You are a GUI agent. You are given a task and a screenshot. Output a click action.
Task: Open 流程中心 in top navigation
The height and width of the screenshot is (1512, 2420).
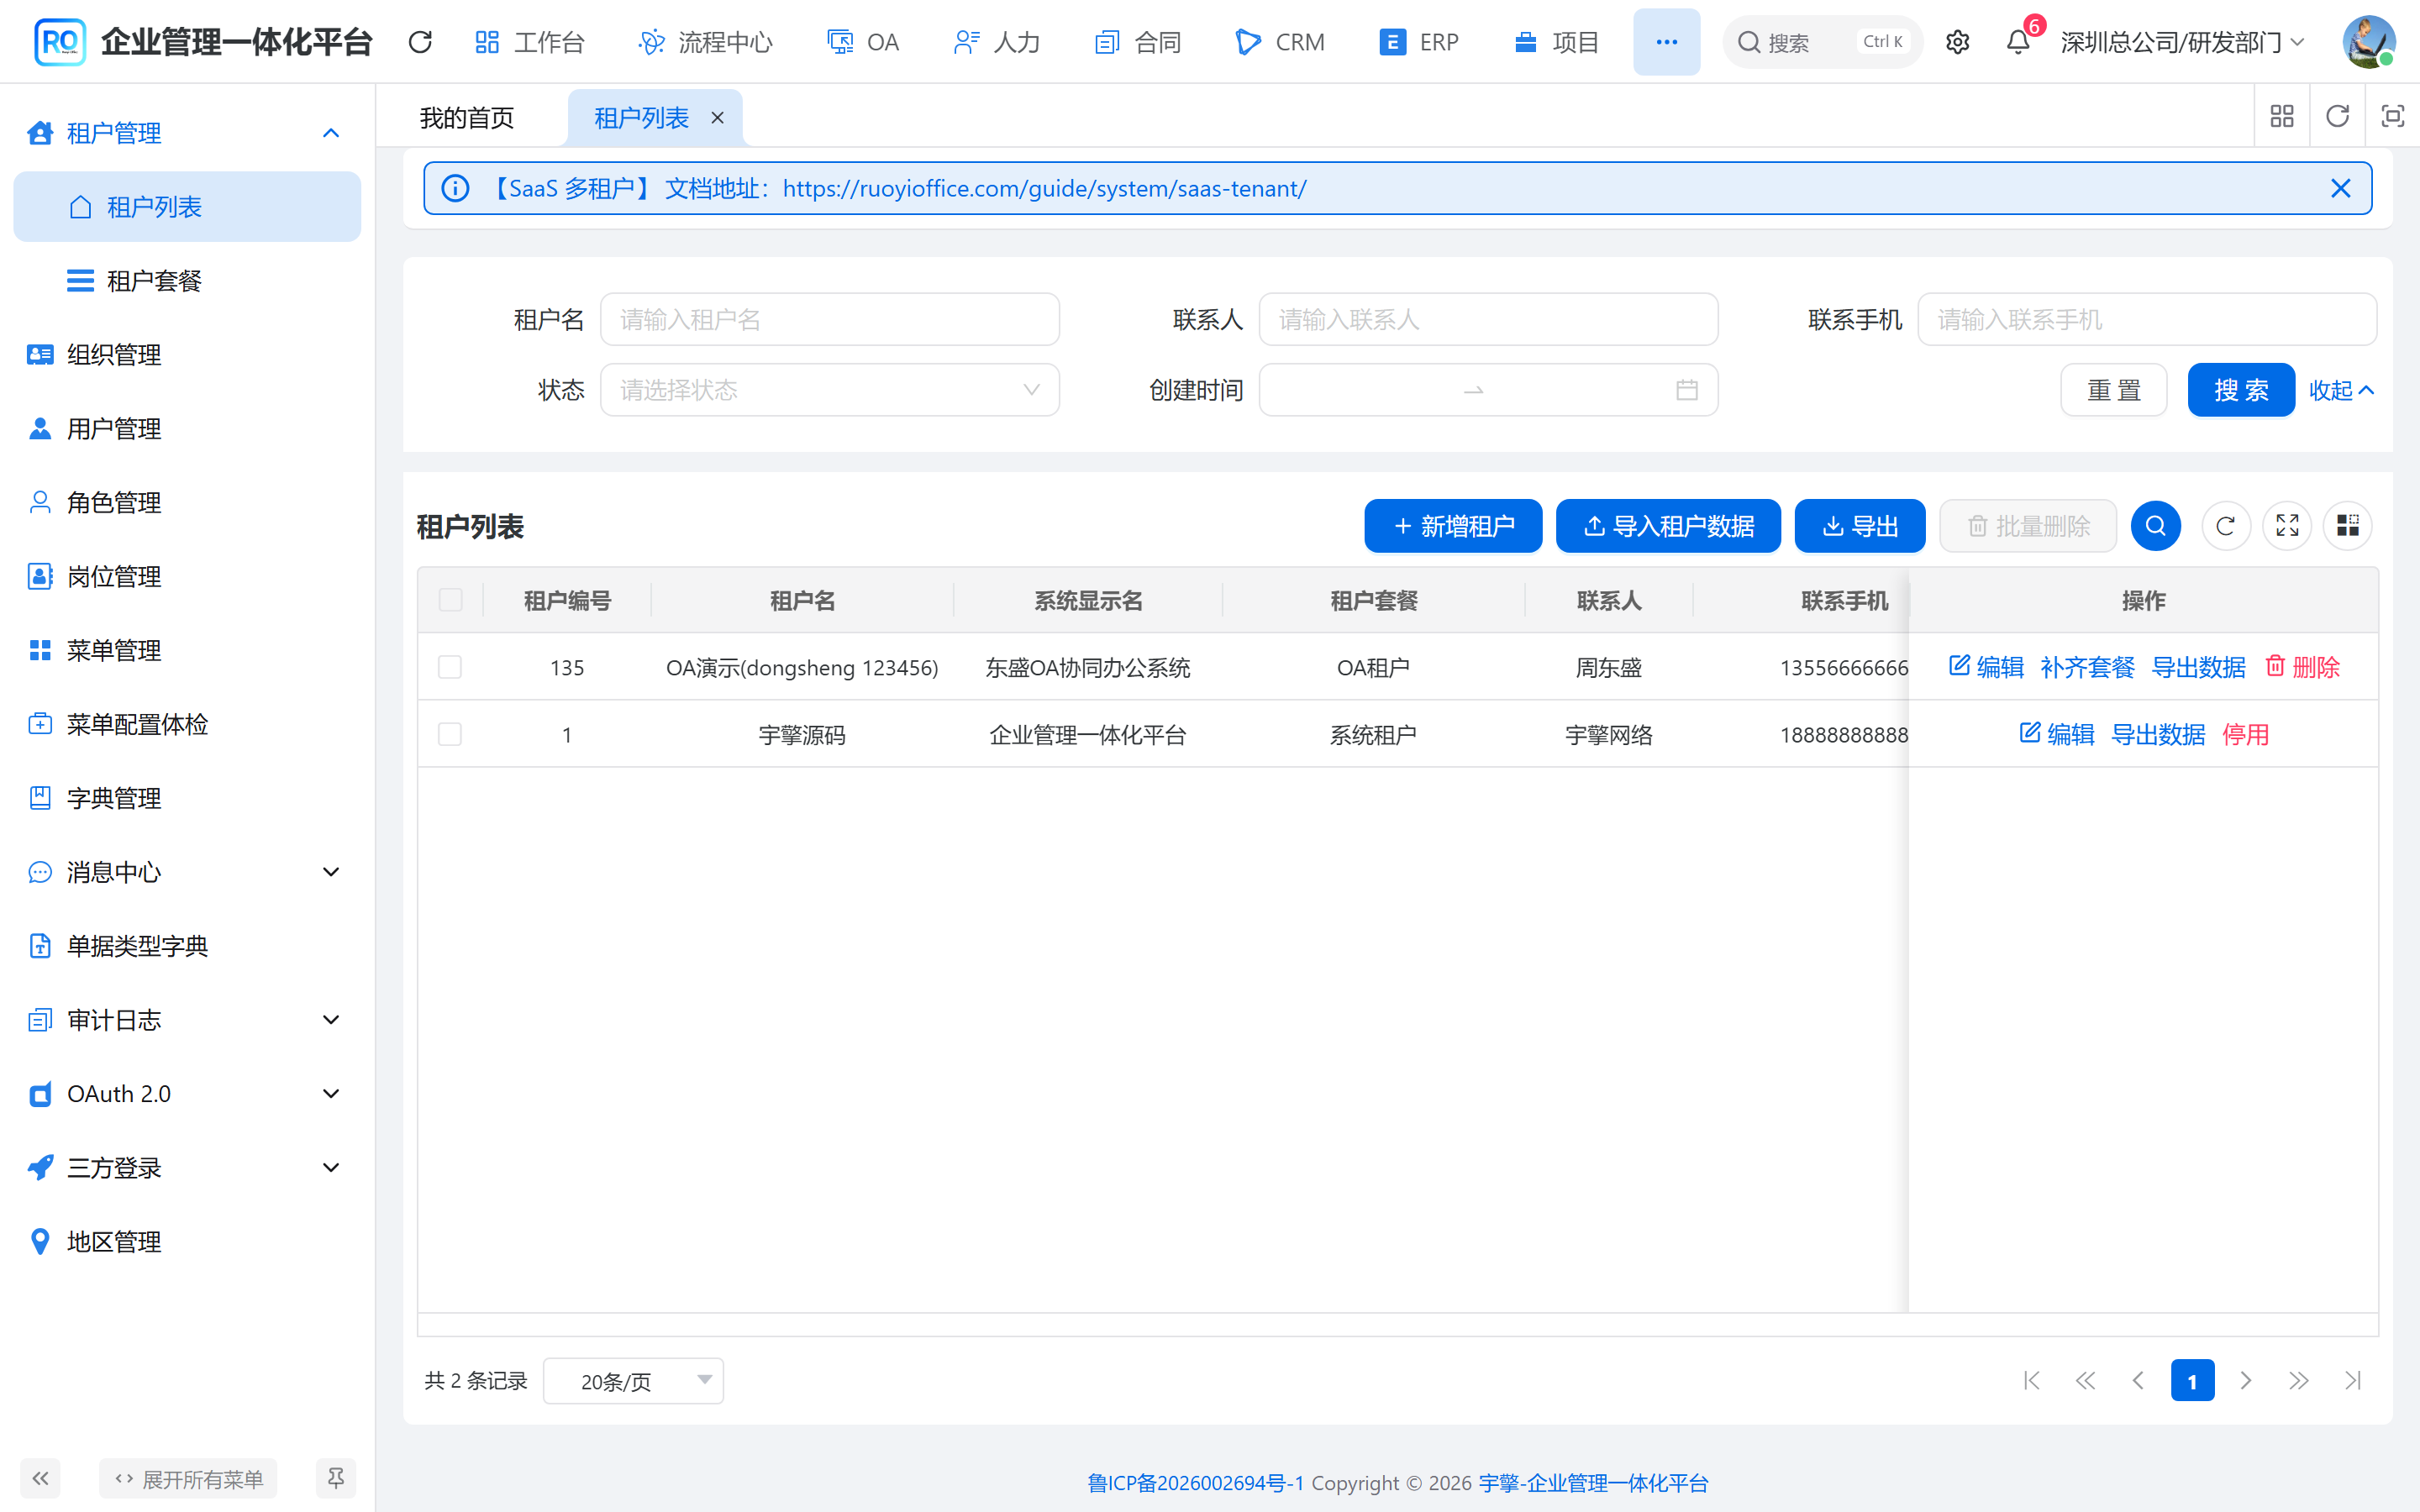point(706,42)
